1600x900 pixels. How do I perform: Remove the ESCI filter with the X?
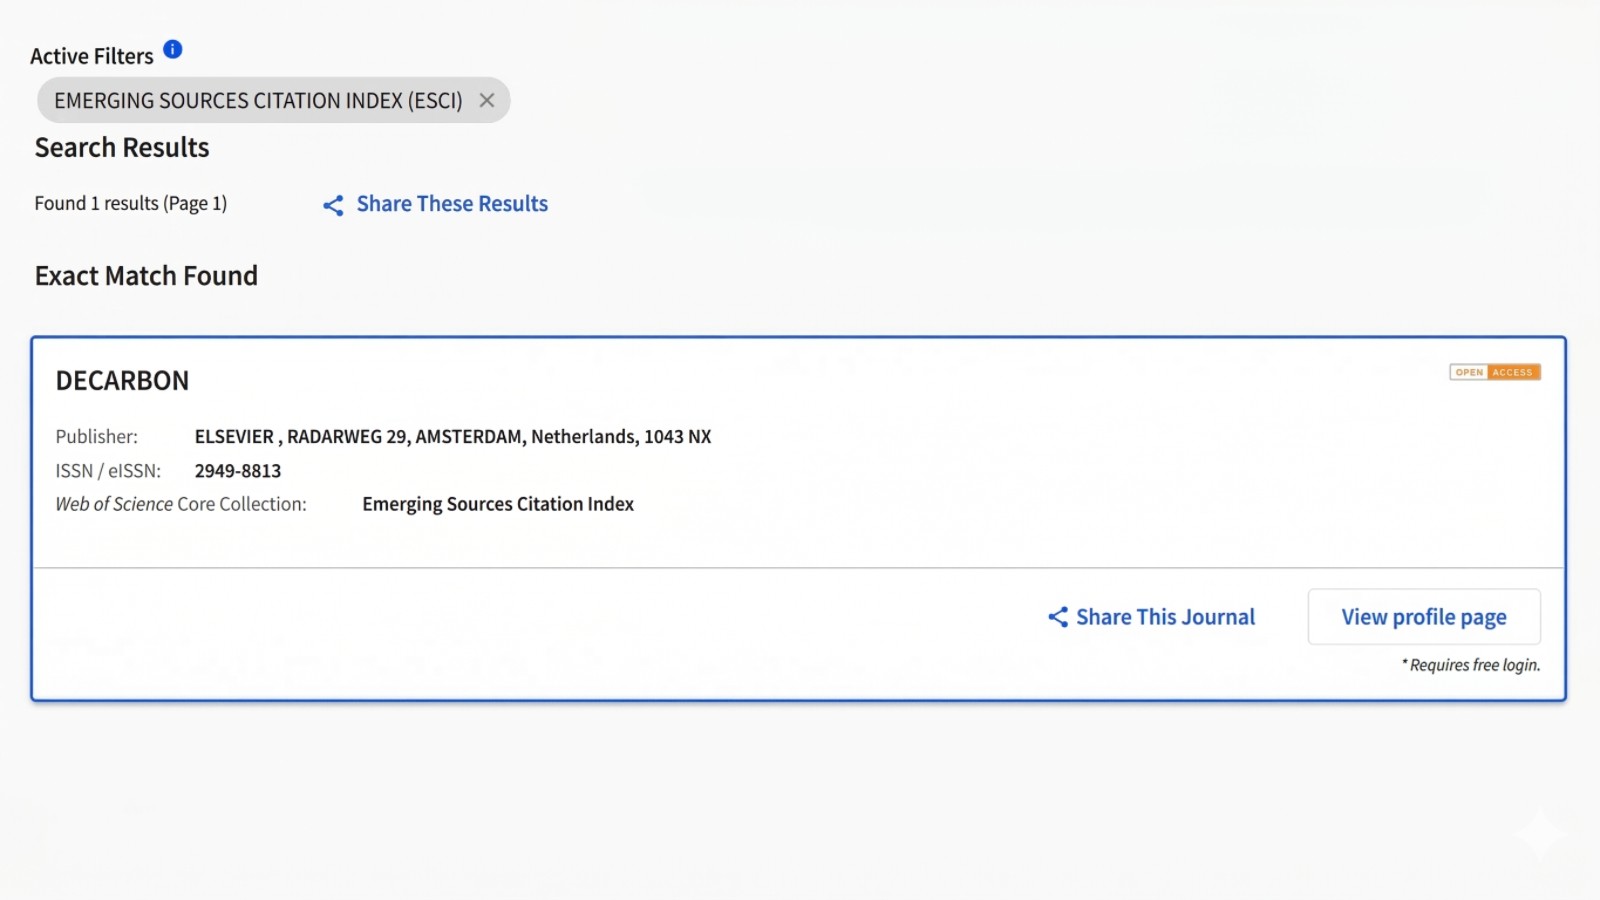(487, 100)
